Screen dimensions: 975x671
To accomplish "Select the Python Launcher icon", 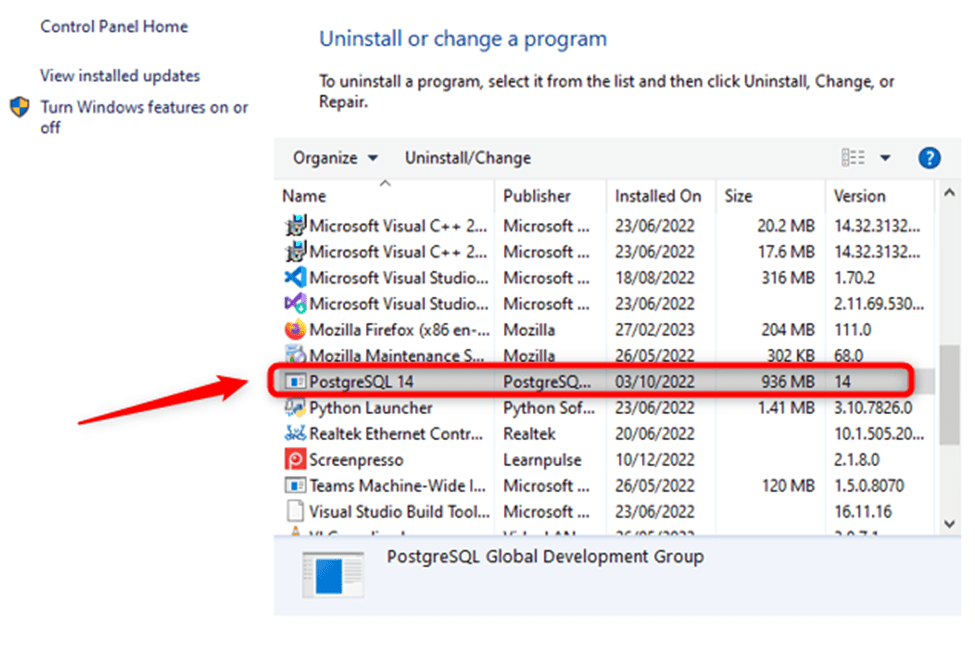I will coord(294,407).
